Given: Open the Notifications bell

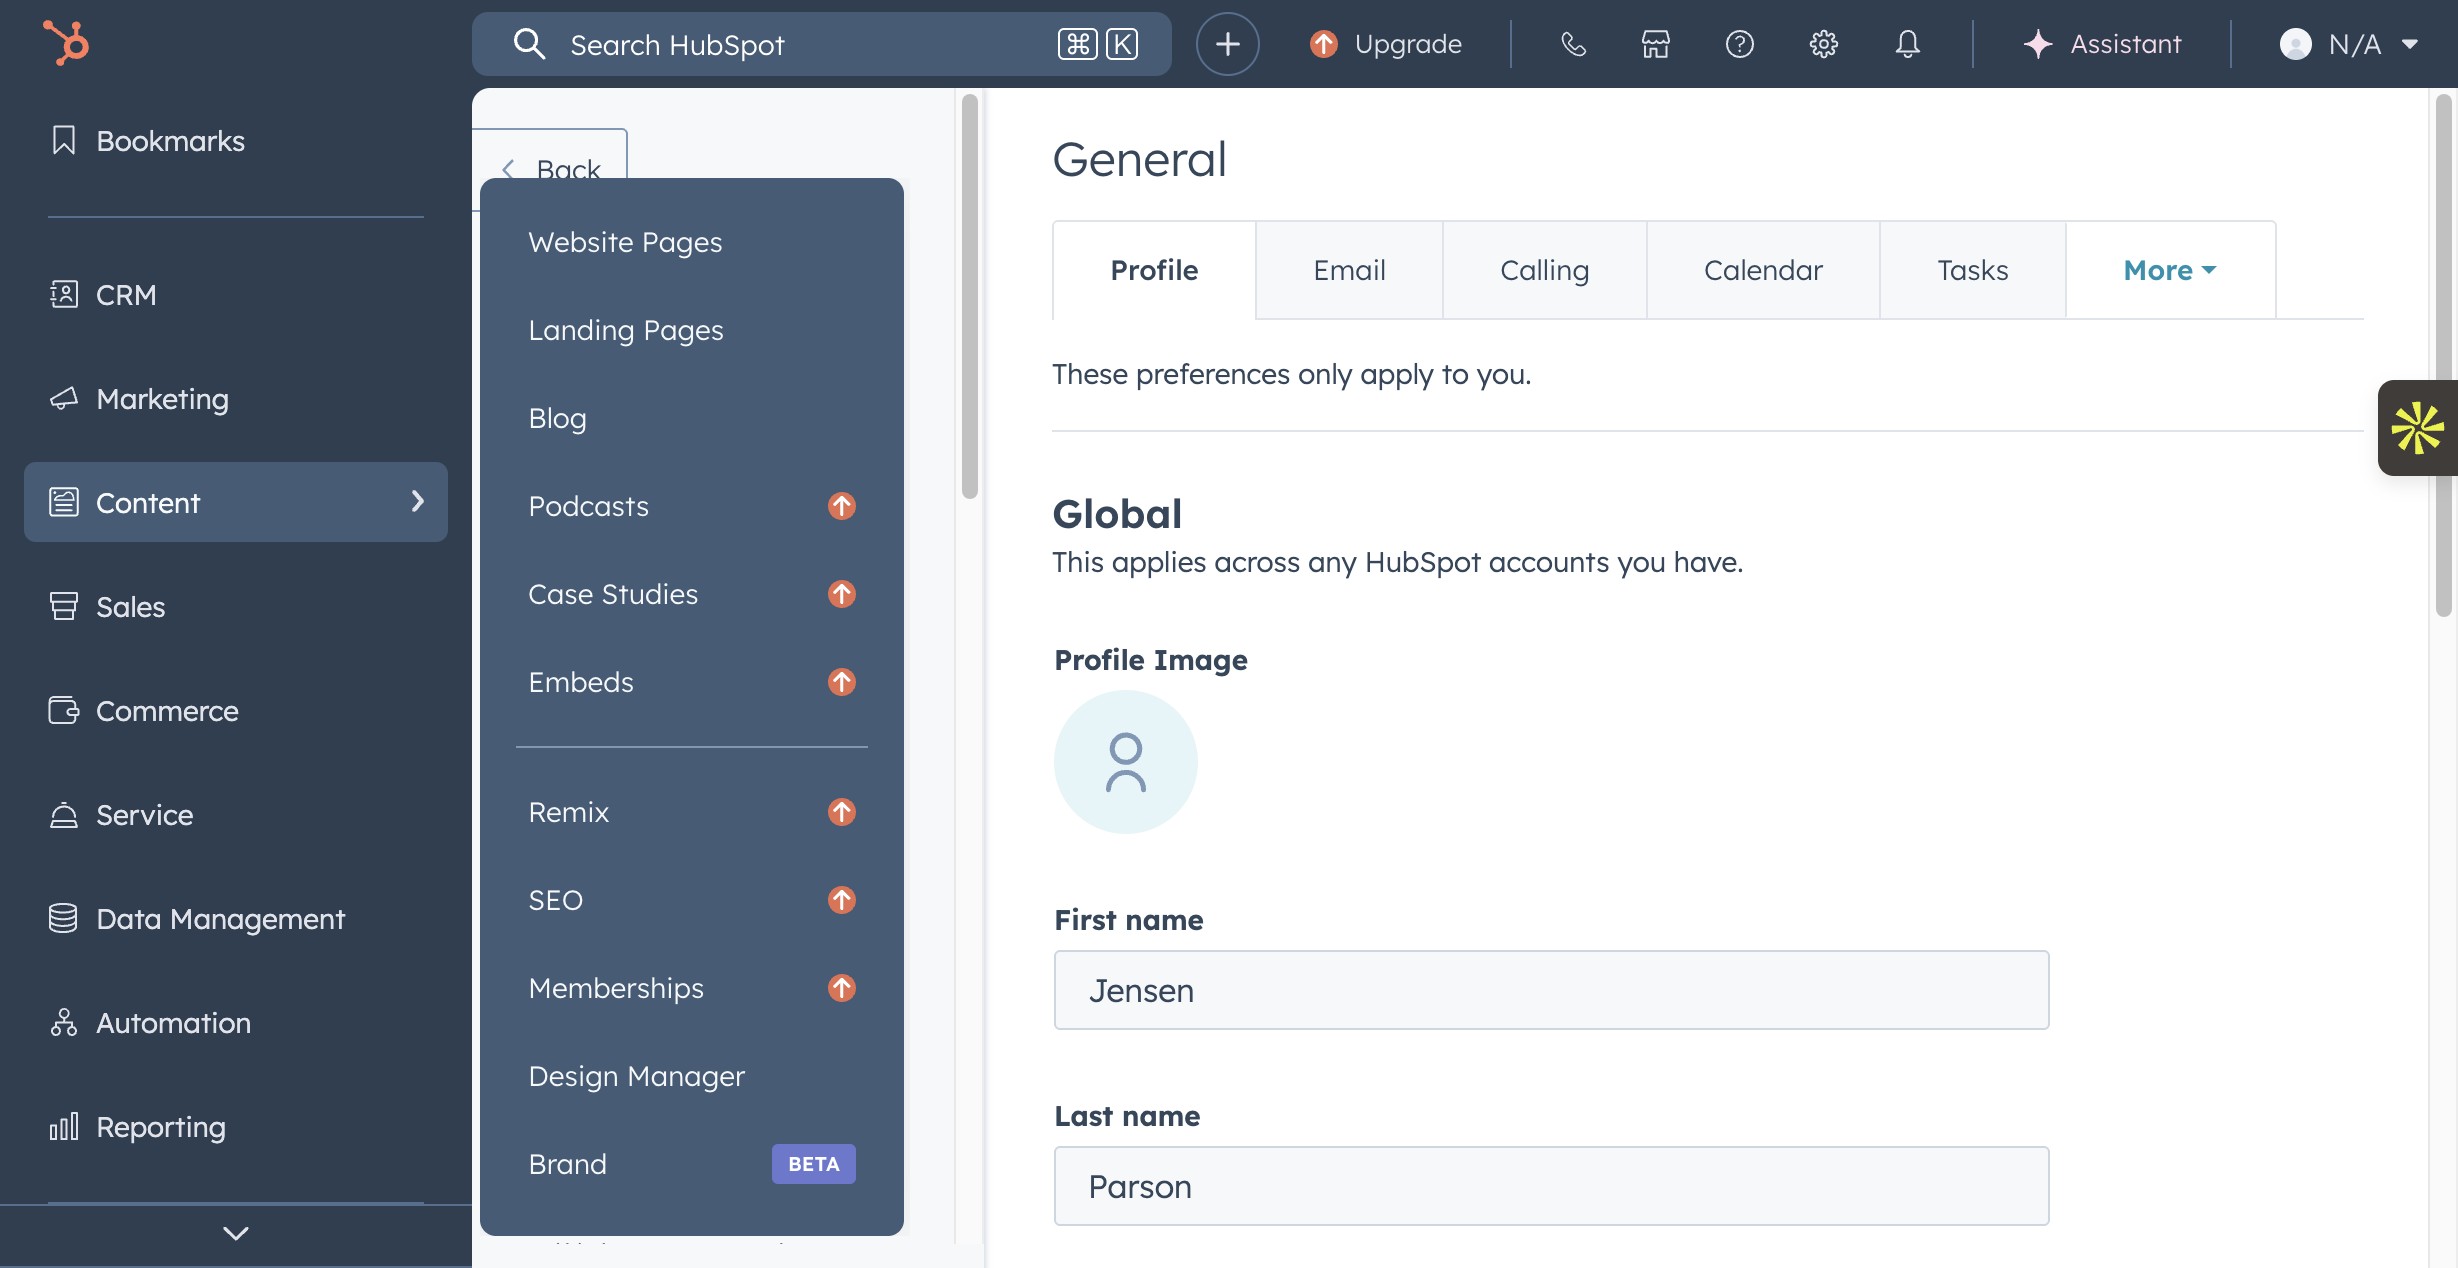Looking at the screenshot, I should coord(1906,43).
